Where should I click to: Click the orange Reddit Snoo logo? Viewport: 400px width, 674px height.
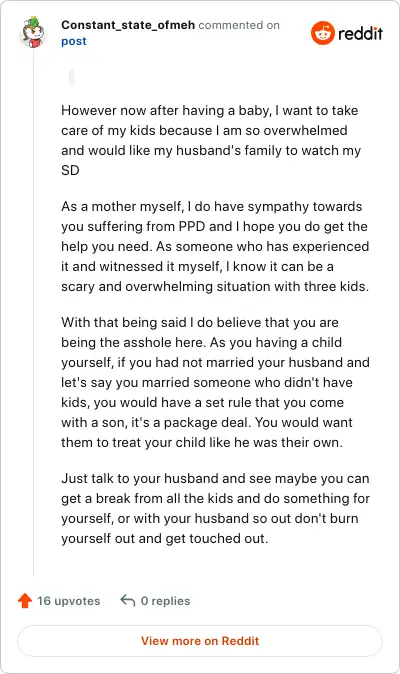(x=323, y=33)
